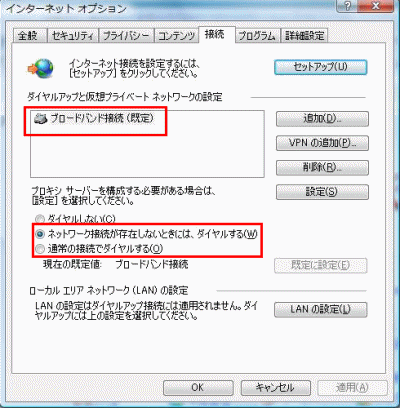Image resolution: width=400 pixels, height=408 pixels.
Task: Show the 詳細設定 tab
Action: pos(305,35)
